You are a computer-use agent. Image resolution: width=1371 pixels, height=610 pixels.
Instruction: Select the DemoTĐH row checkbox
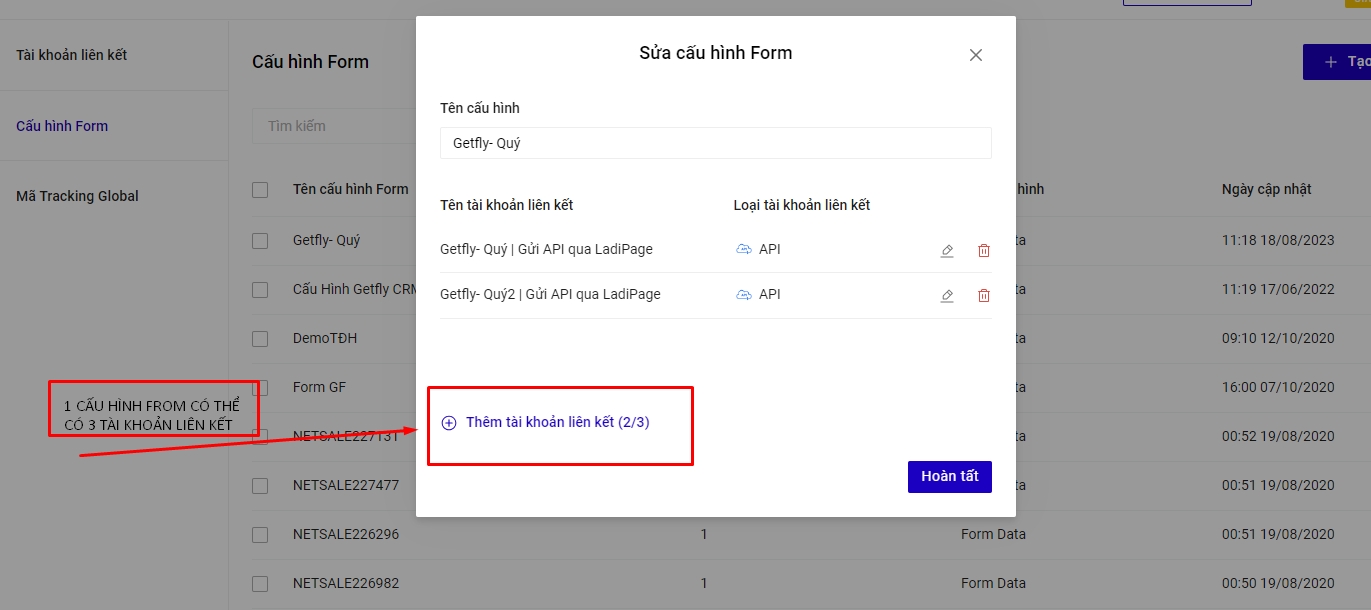(x=260, y=339)
